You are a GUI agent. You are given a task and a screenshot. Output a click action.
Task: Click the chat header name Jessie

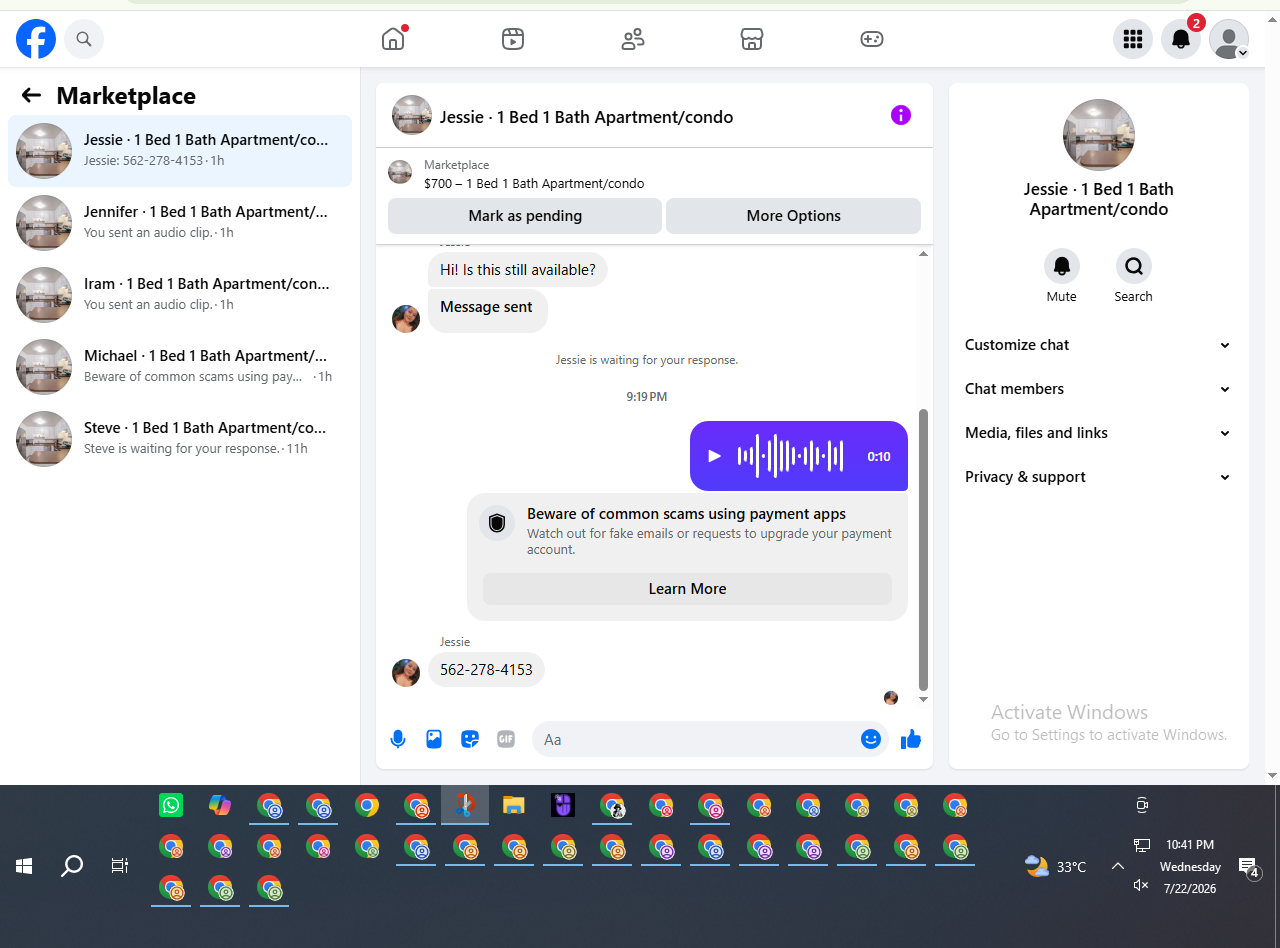(x=587, y=117)
